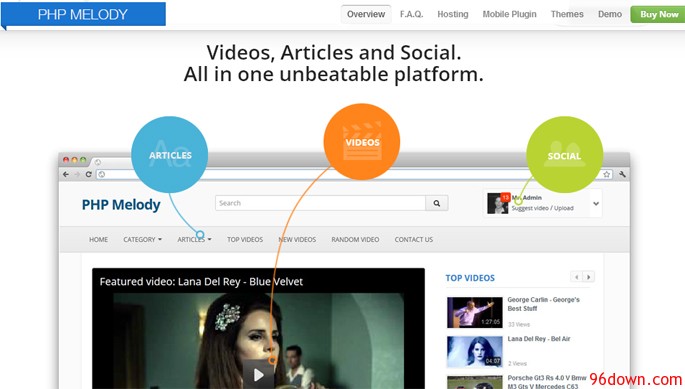The width and height of the screenshot is (685, 389).
Task: Open Lana Del Rey - Bel Air thumbnail
Action: coord(474,351)
